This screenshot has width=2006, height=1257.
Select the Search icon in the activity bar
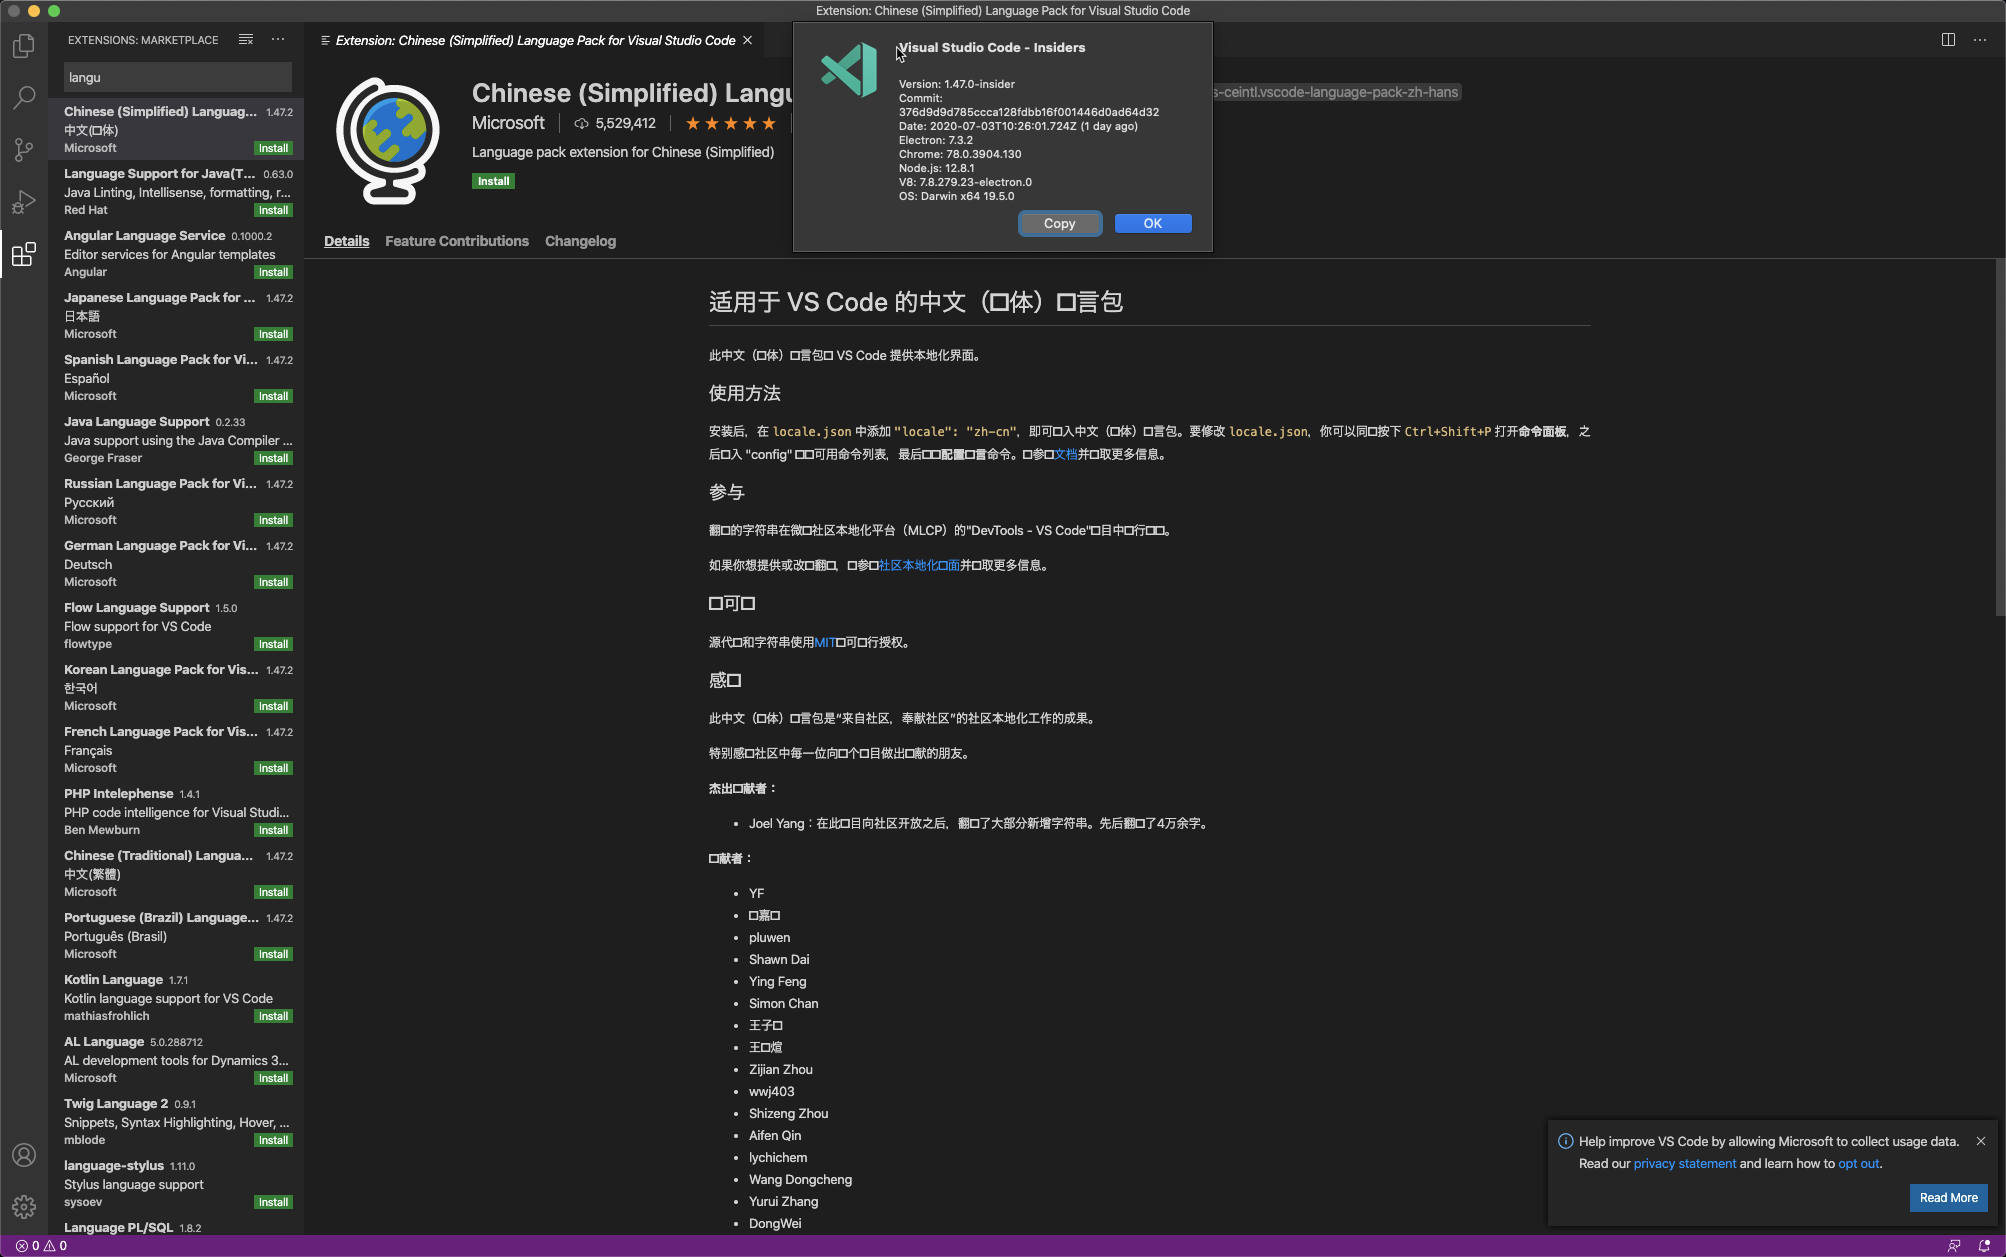pyautogui.click(x=23, y=97)
